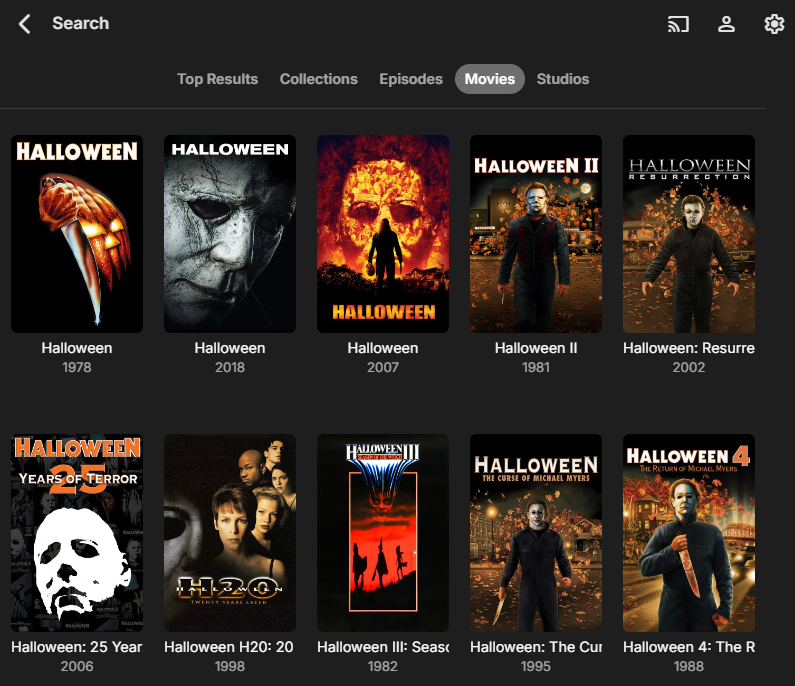Open the 25 Years of Terror poster
This screenshot has height=686, width=795.
[x=77, y=533]
